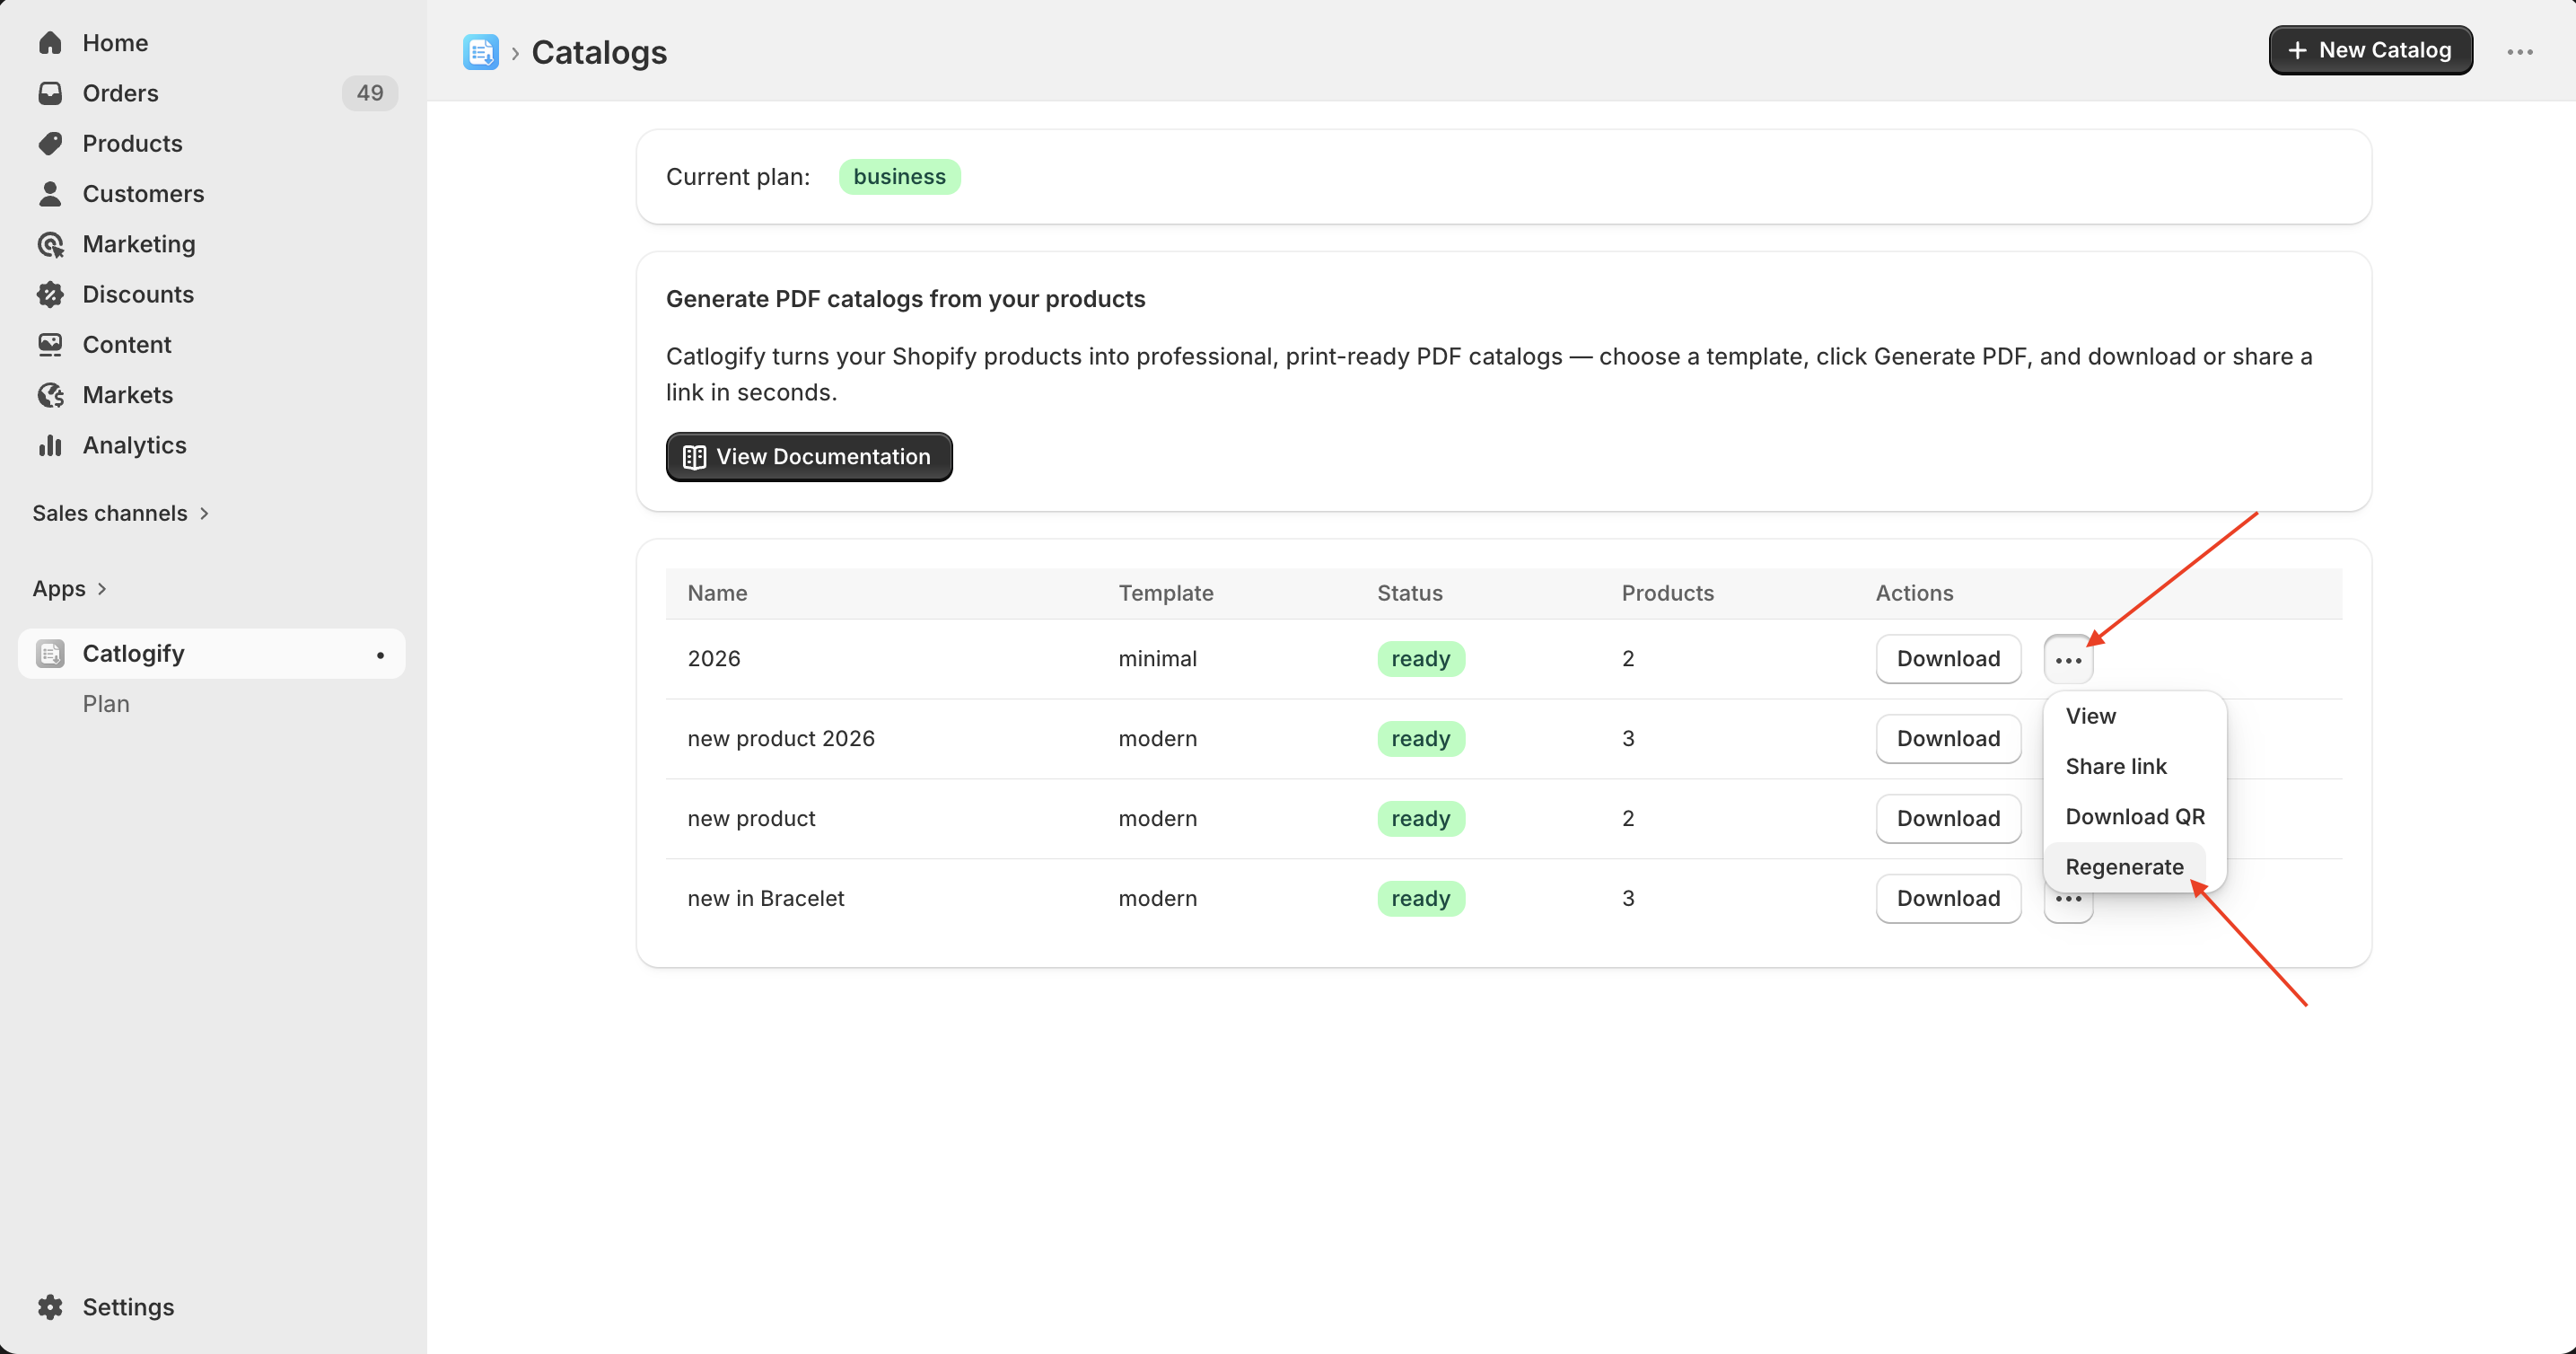This screenshot has height=1354, width=2576.
Task: Click the Home icon in sidebar
Action: pyautogui.click(x=50, y=43)
